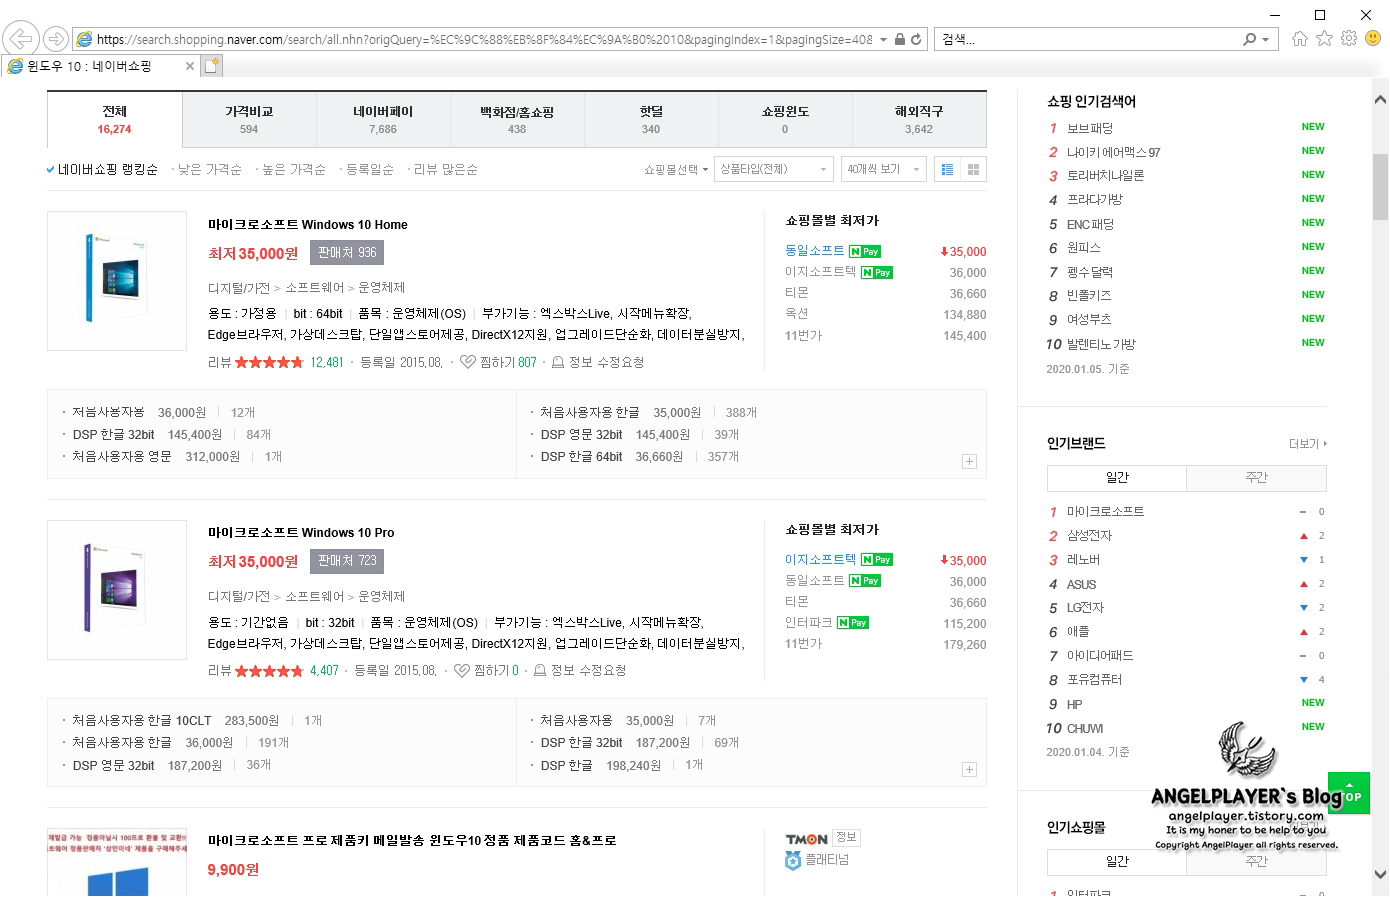Click heart 찜하기 icon for Windows 10 Home
This screenshot has width=1390, height=897.
[467, 362]
